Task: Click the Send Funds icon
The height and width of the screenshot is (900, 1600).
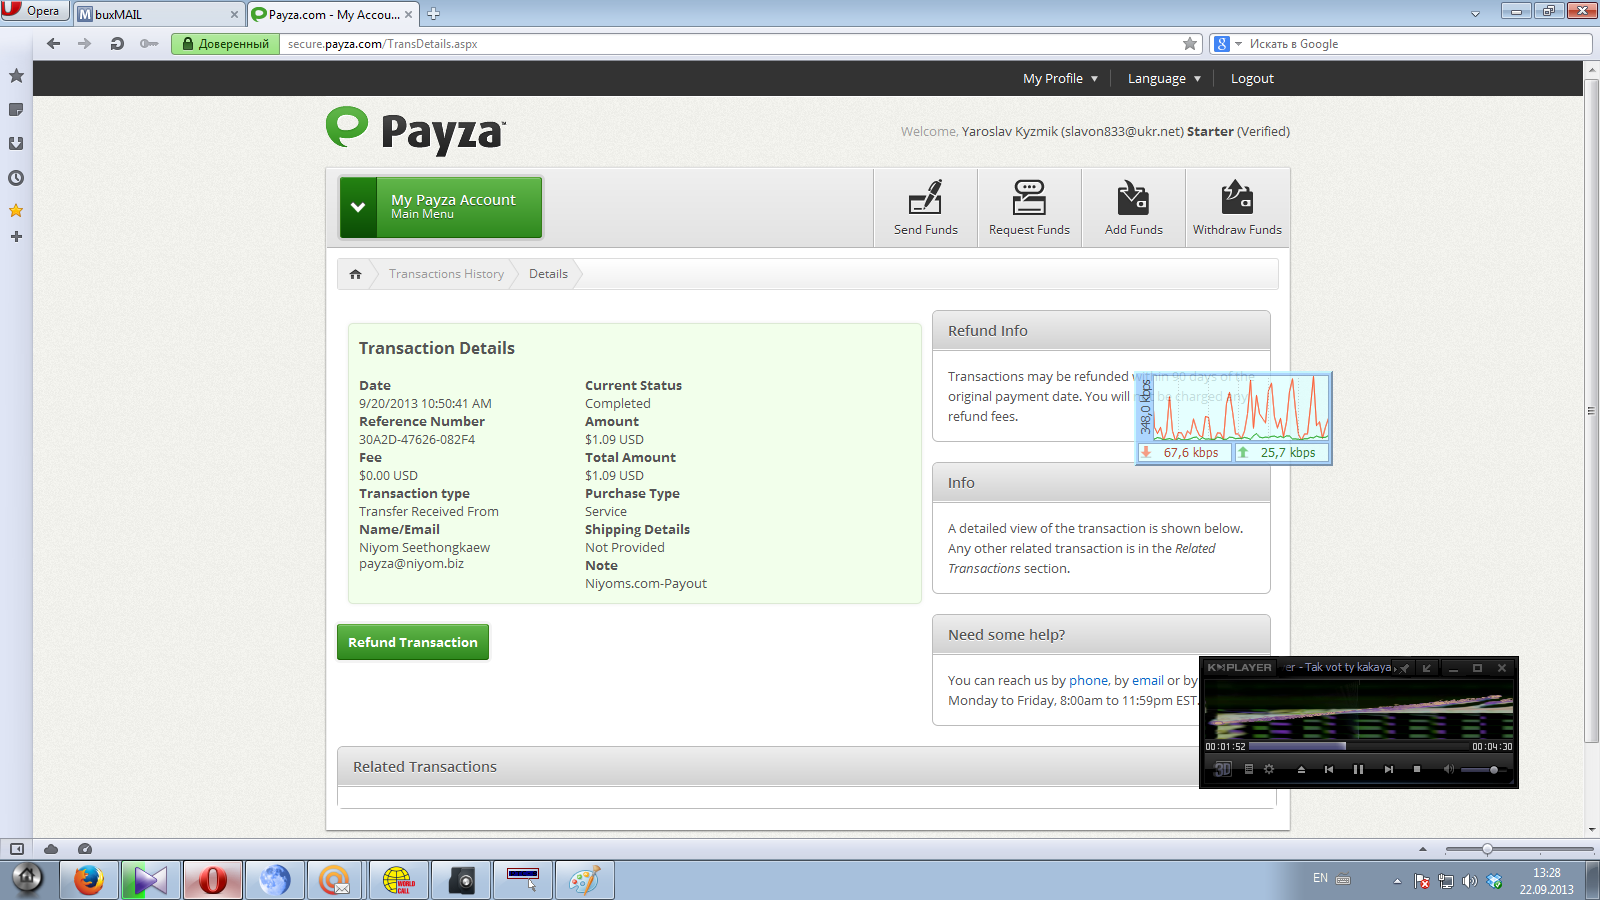Action: point(925,207)
